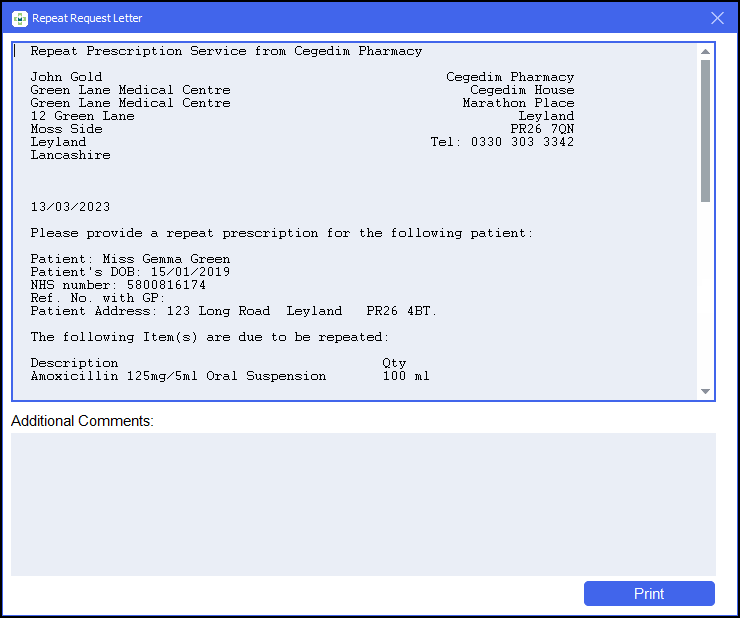Click the empty scrollbar track below the thumb
The width and height of the screenshot is (740, 618).
[705, 300]
